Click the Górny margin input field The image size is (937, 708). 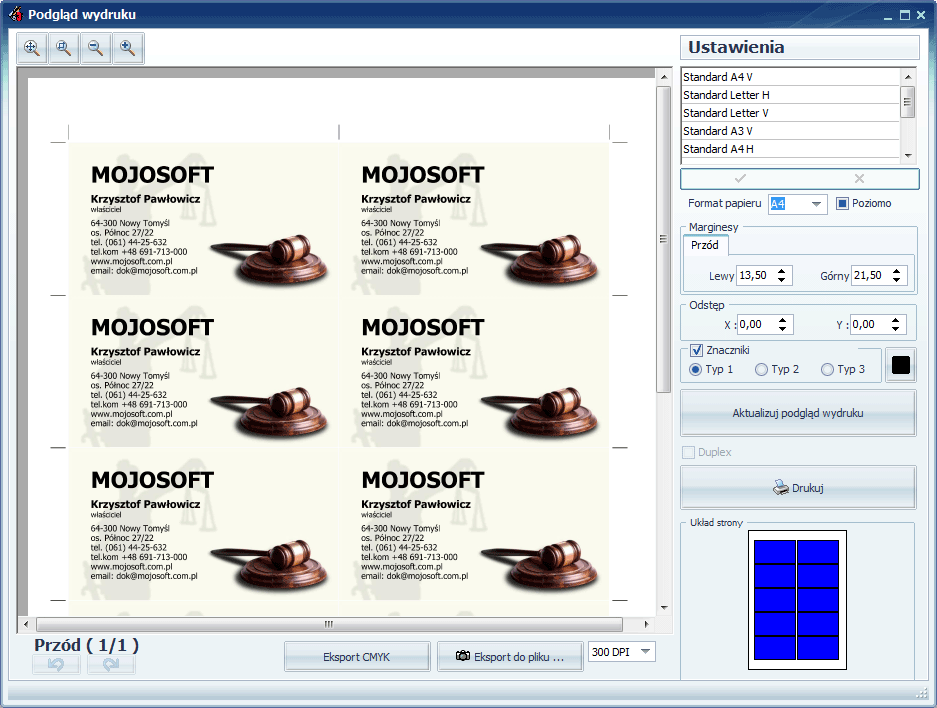tap(871, 275)
